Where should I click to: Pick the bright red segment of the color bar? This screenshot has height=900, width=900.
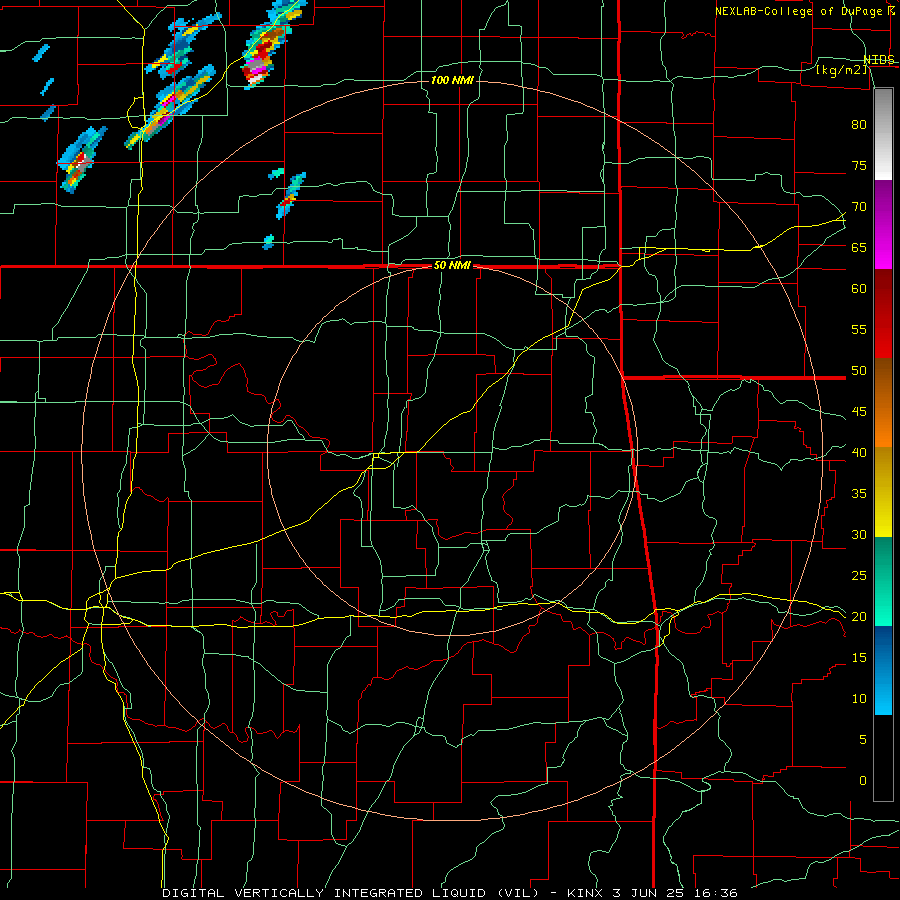[883, 314]
